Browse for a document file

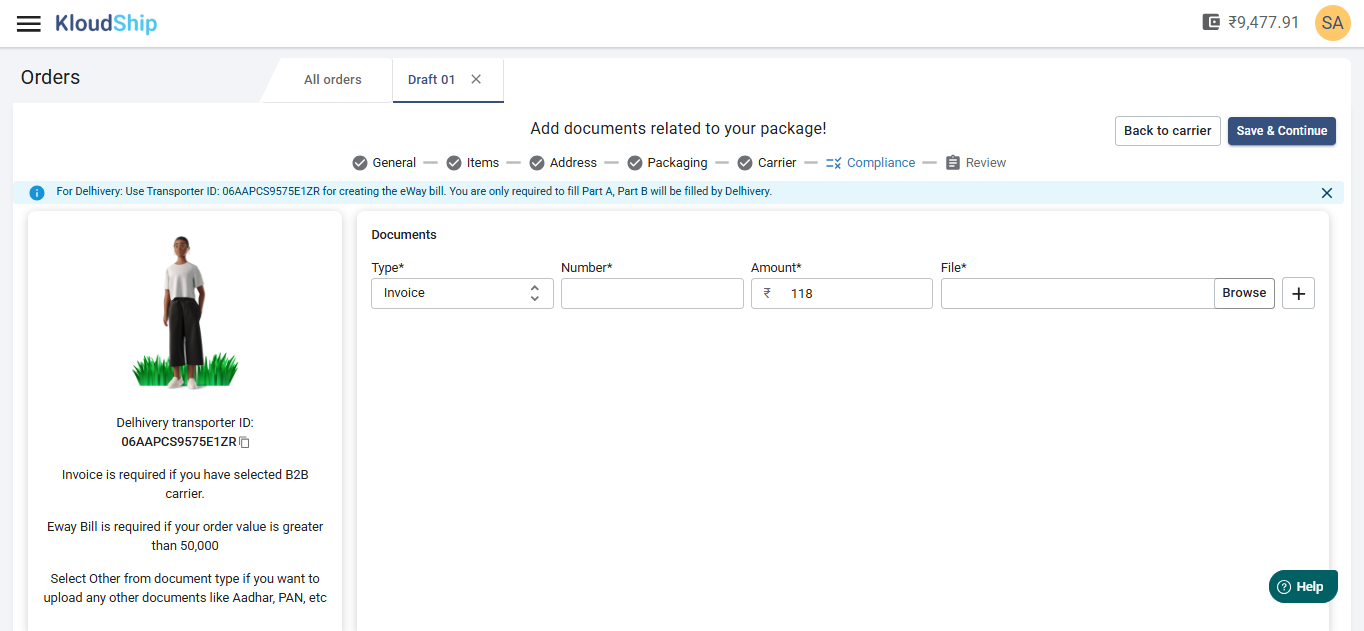1244,293
